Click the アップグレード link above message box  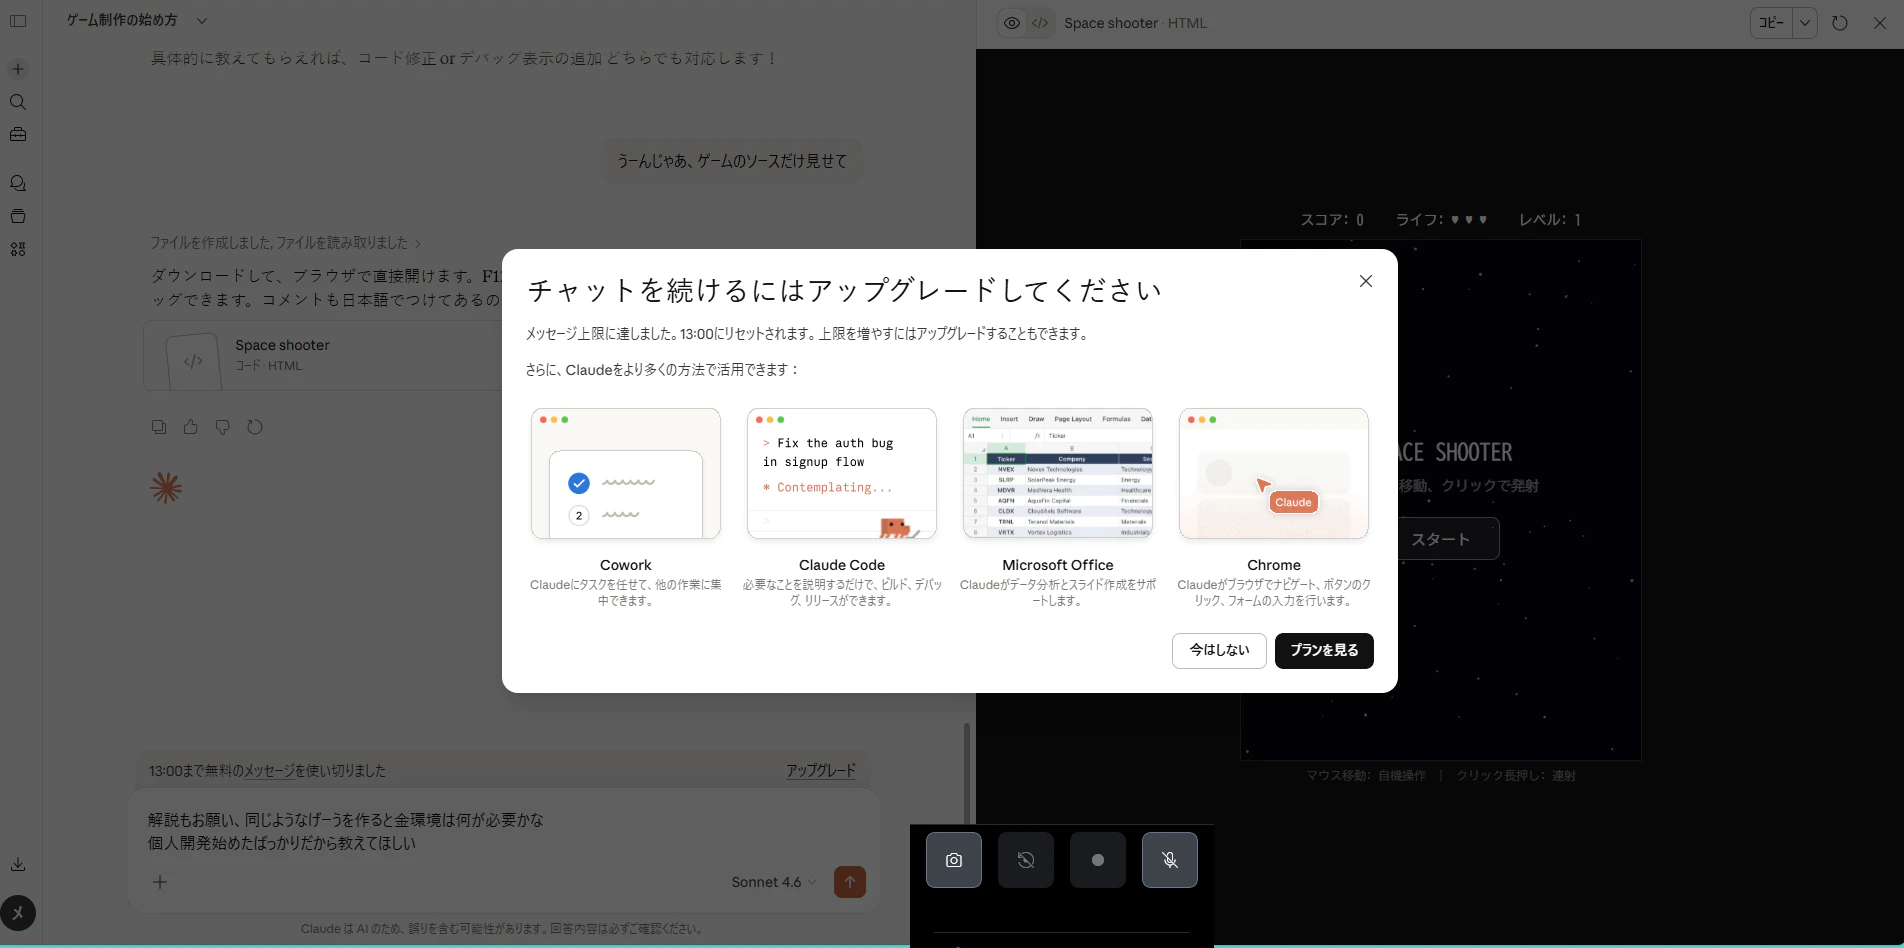coord(821,771)
